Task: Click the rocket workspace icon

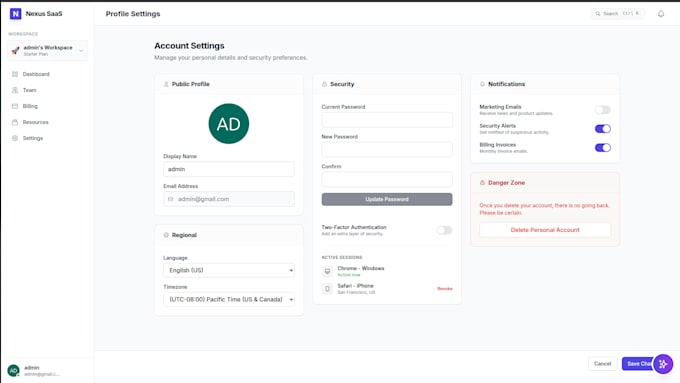Action: 16,51
